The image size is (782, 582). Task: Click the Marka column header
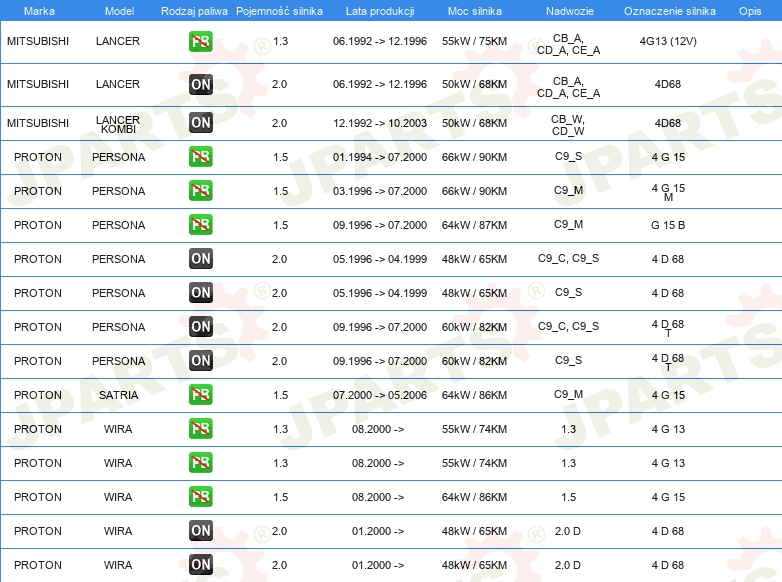38,10
